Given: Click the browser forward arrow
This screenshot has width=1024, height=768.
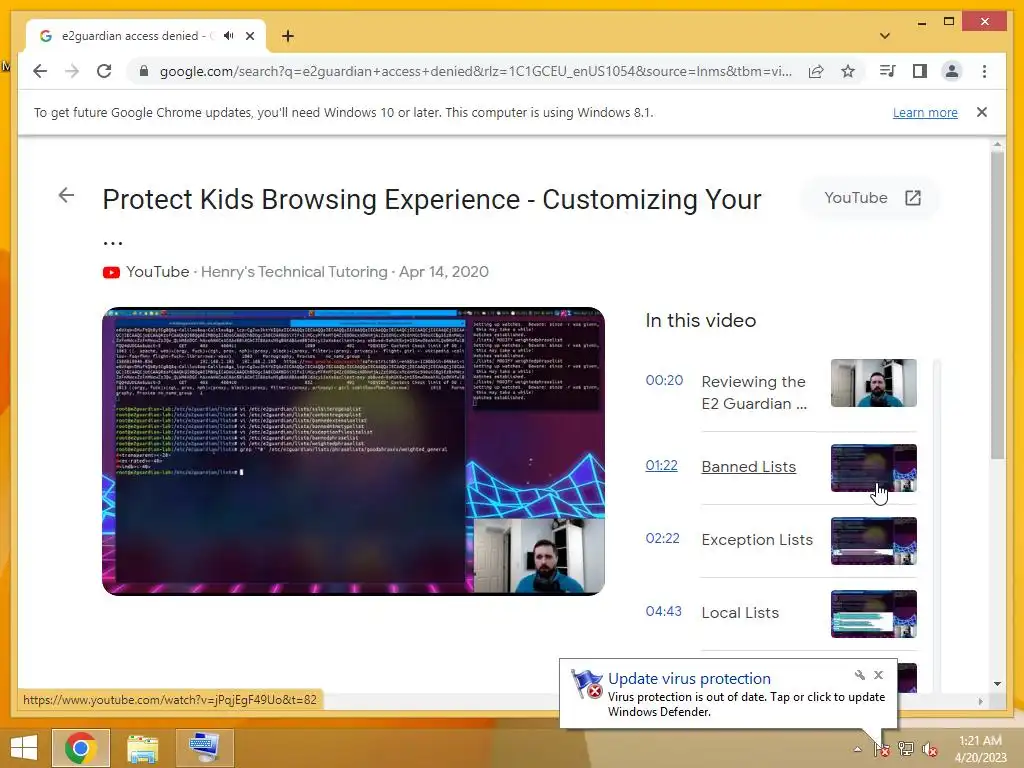Looking at the screenshot, I should click(72, 71).
